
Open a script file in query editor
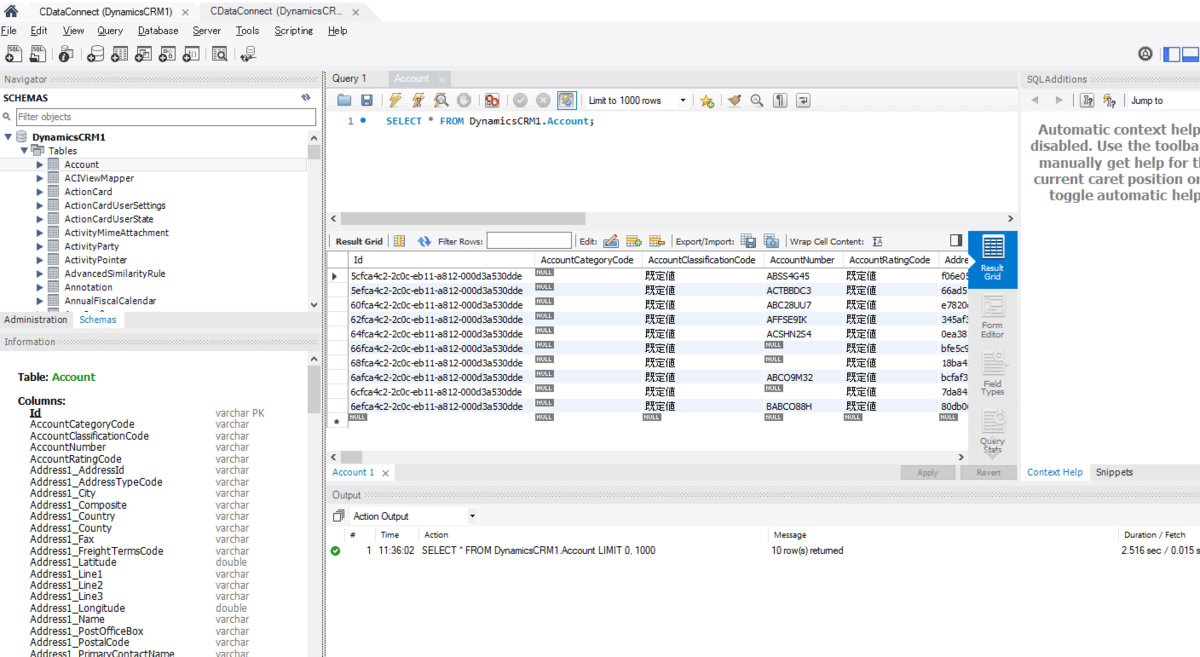point(344,100)
